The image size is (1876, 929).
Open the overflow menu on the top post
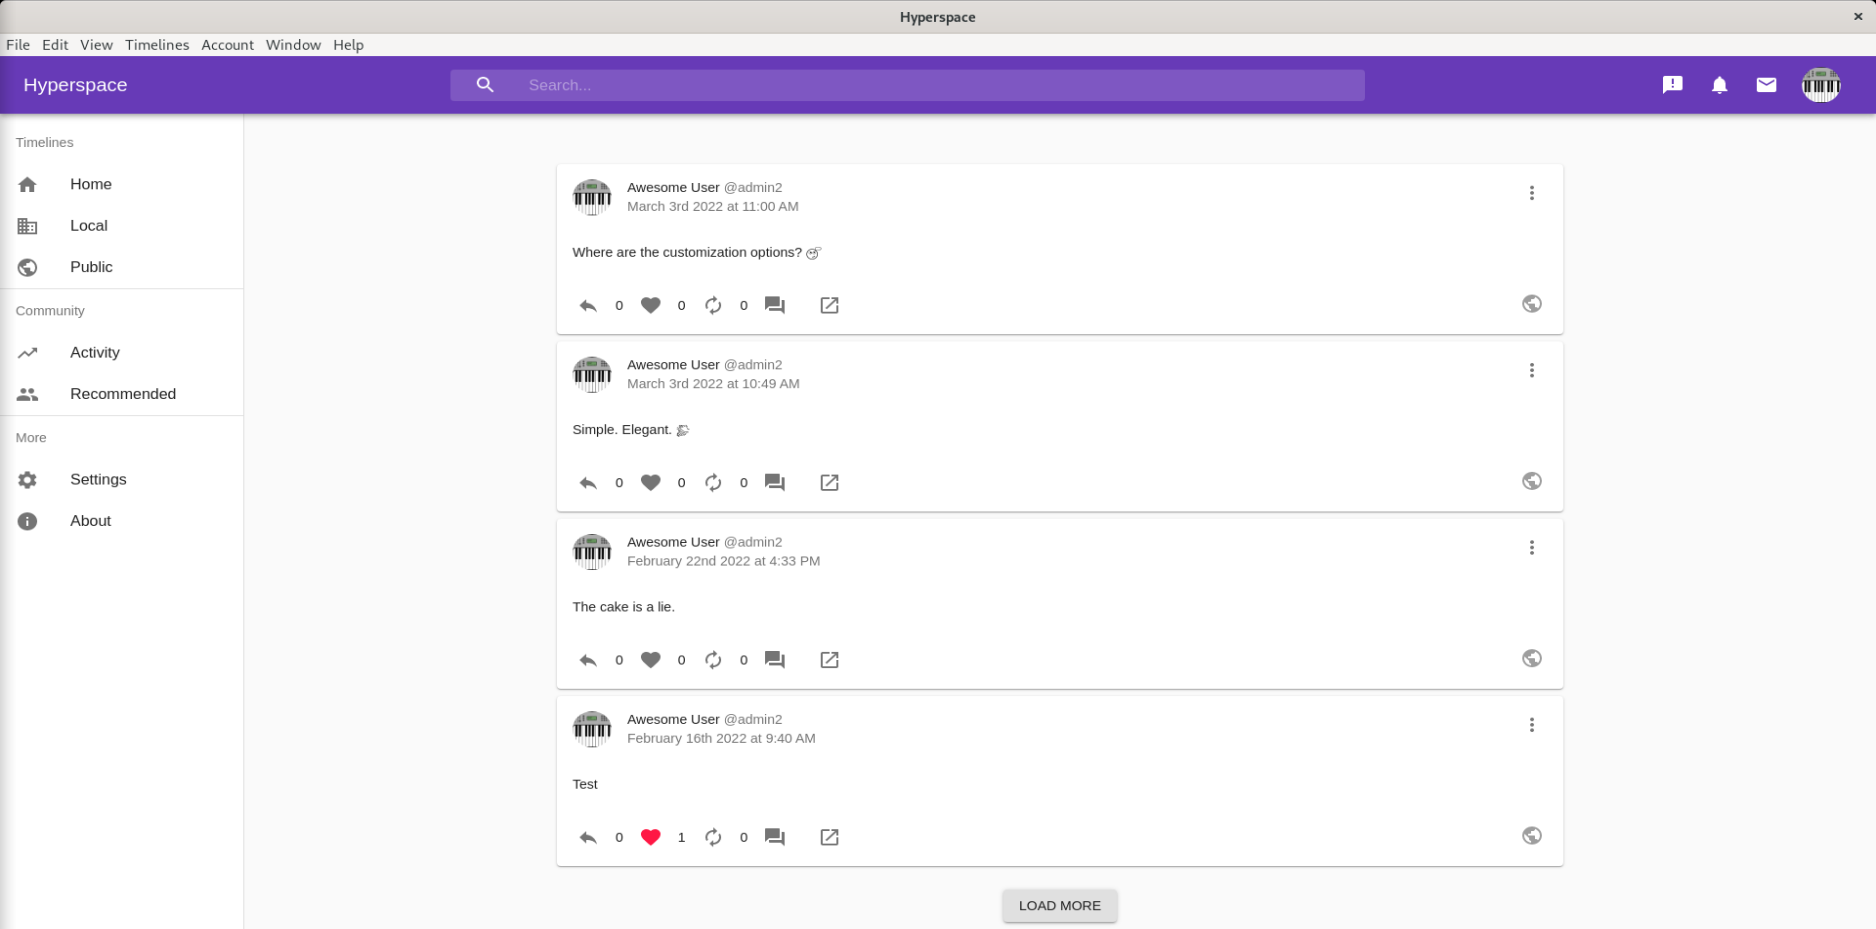tap(1531, 193)
